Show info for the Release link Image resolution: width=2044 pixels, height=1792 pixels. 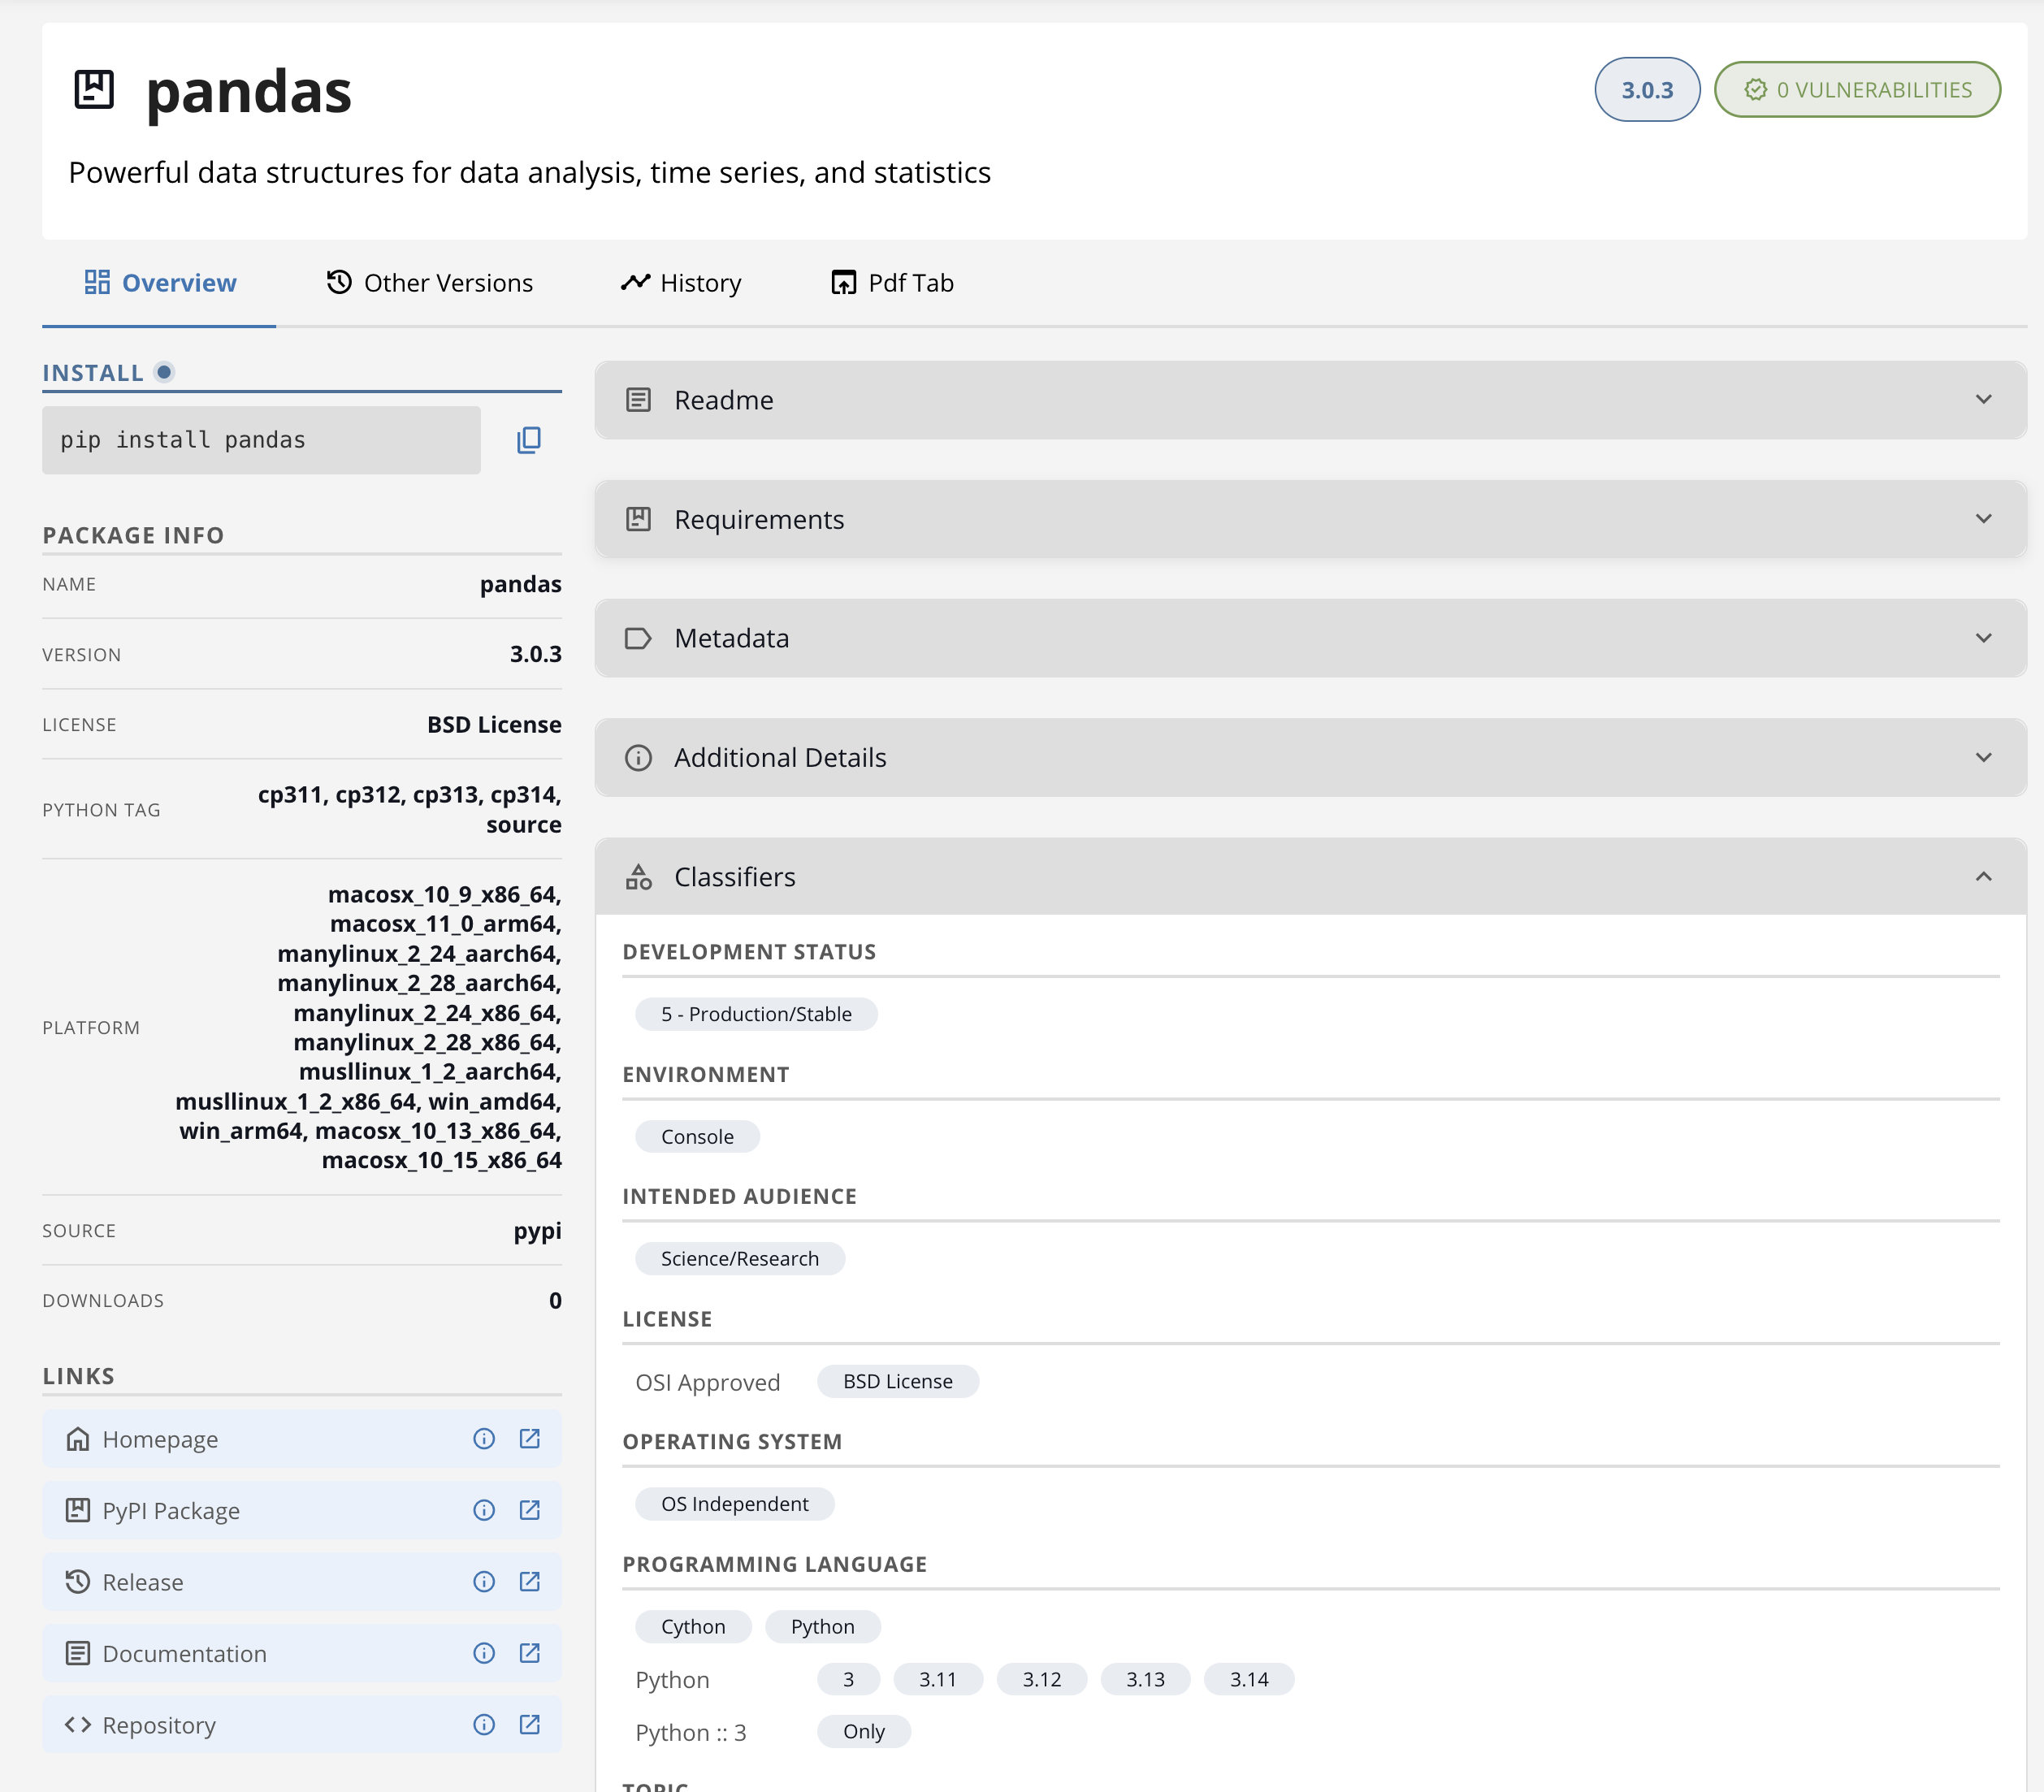coord(484,1582)
